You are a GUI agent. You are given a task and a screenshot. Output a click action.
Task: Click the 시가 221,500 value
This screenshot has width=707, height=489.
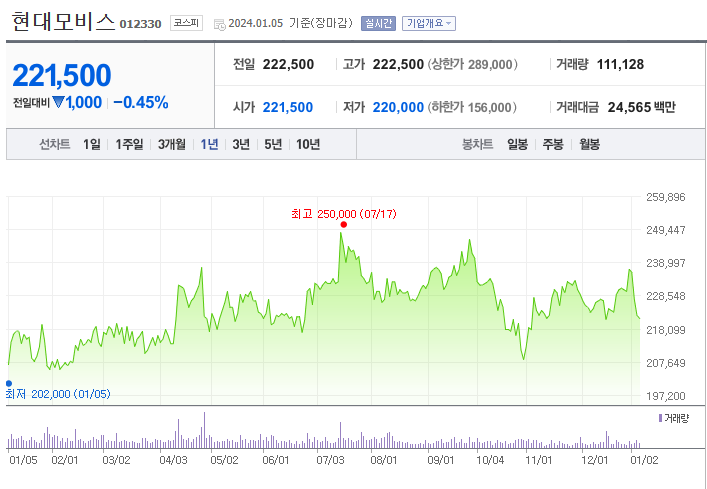click(288, 107)
